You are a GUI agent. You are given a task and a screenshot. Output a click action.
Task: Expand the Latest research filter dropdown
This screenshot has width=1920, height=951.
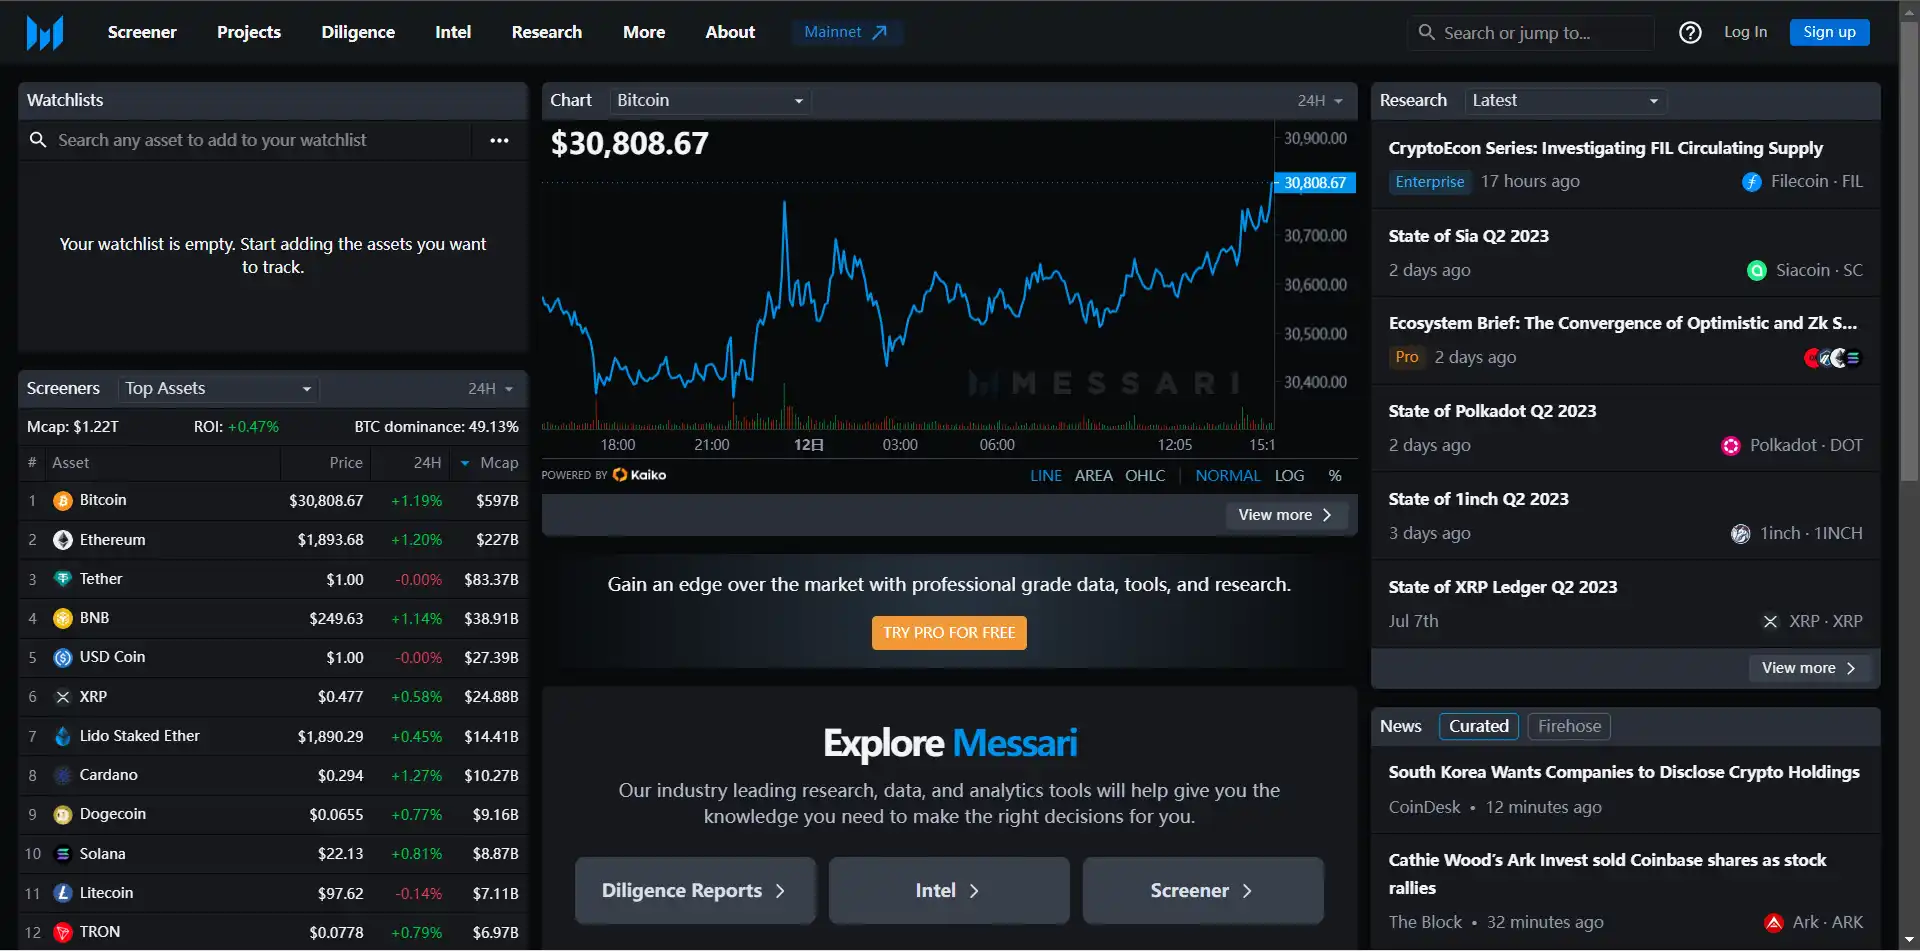pos(1565,100)
